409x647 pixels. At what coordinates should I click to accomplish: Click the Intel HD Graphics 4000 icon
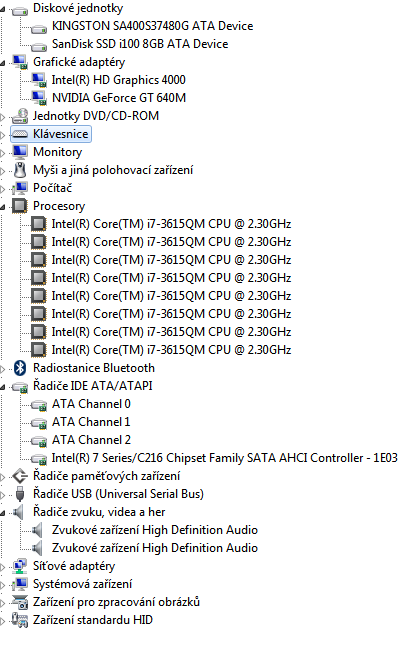click(x=39, y=80)
